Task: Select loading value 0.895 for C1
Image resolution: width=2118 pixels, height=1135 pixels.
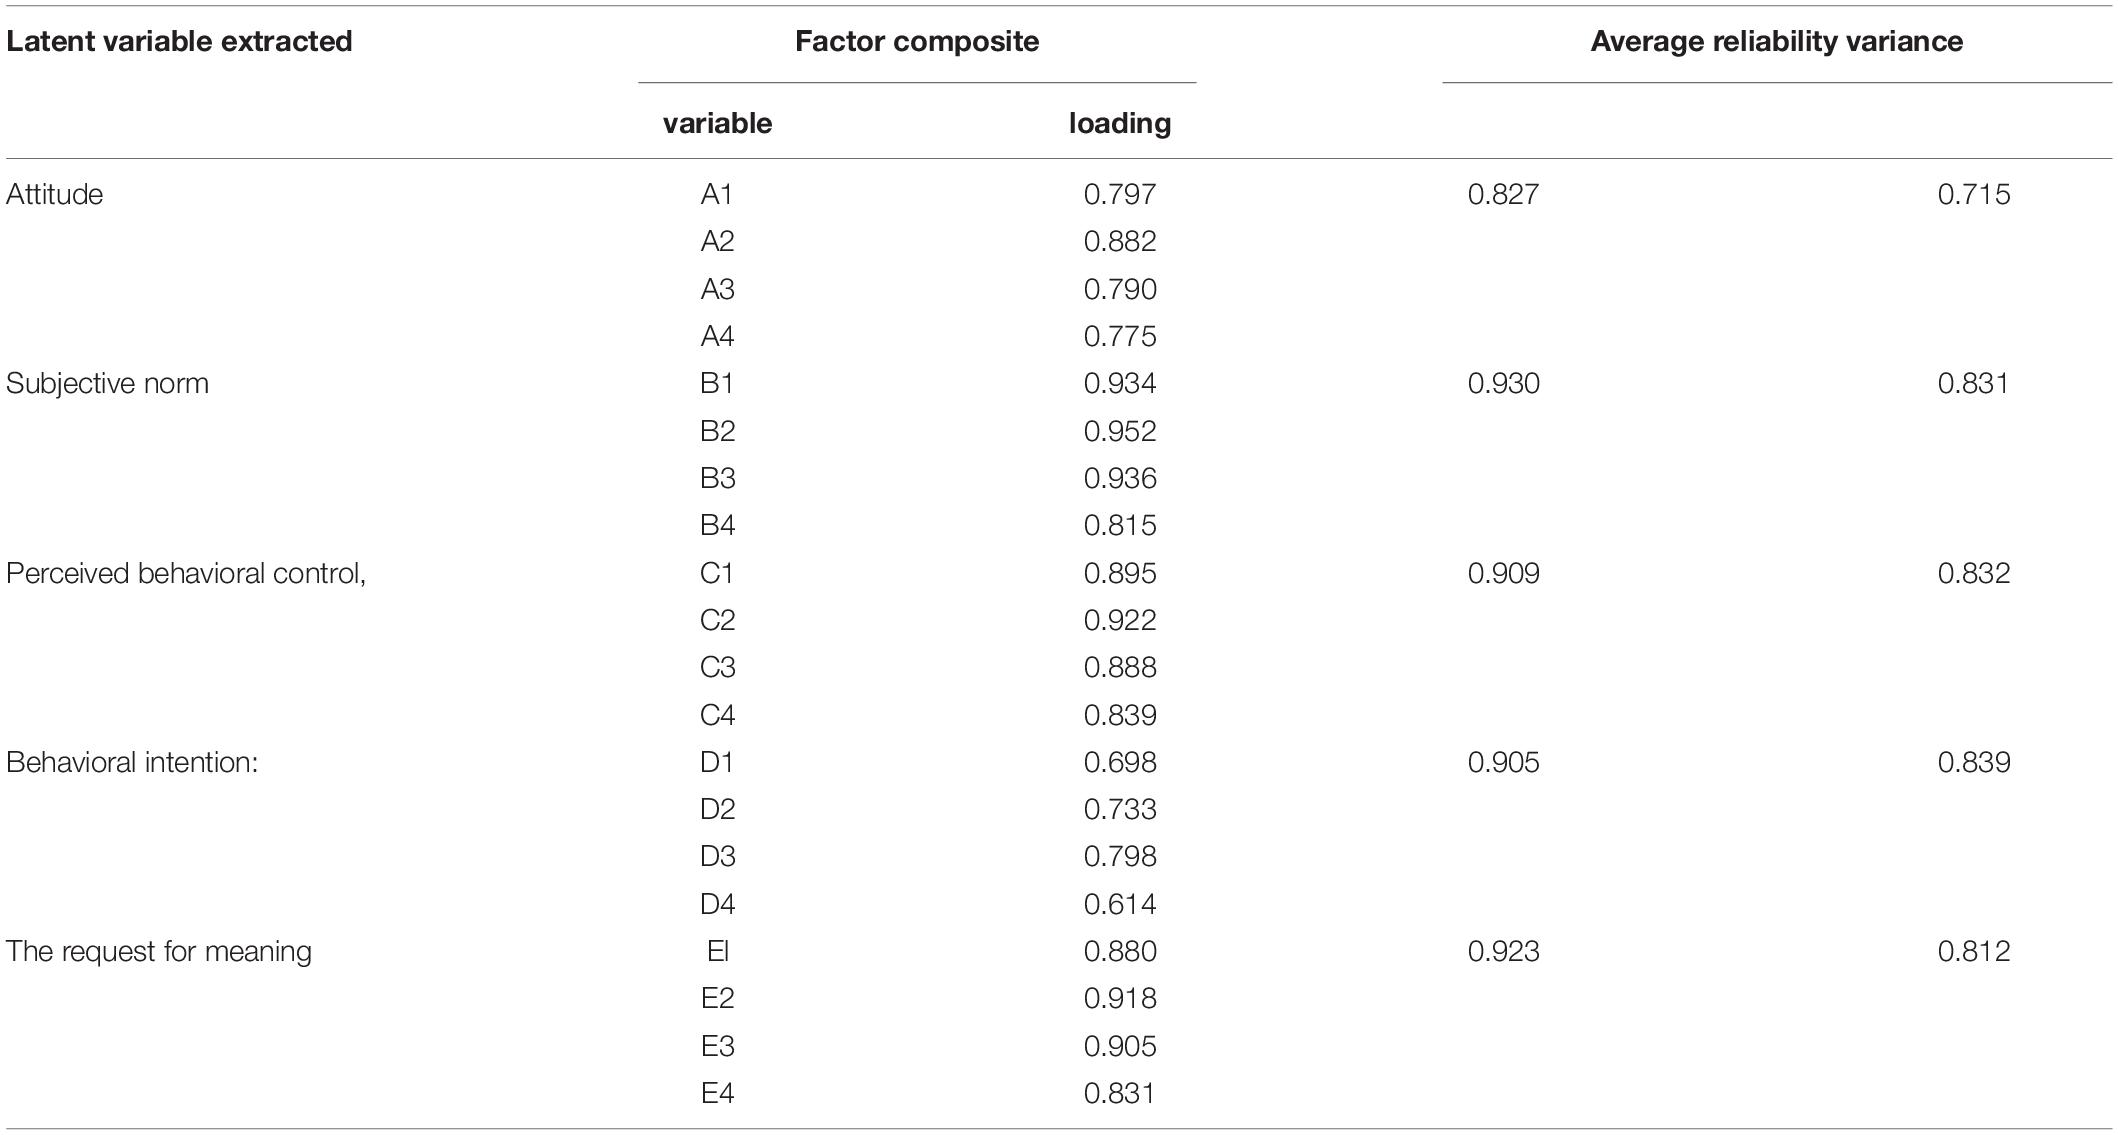Action: coord(1120,573)
